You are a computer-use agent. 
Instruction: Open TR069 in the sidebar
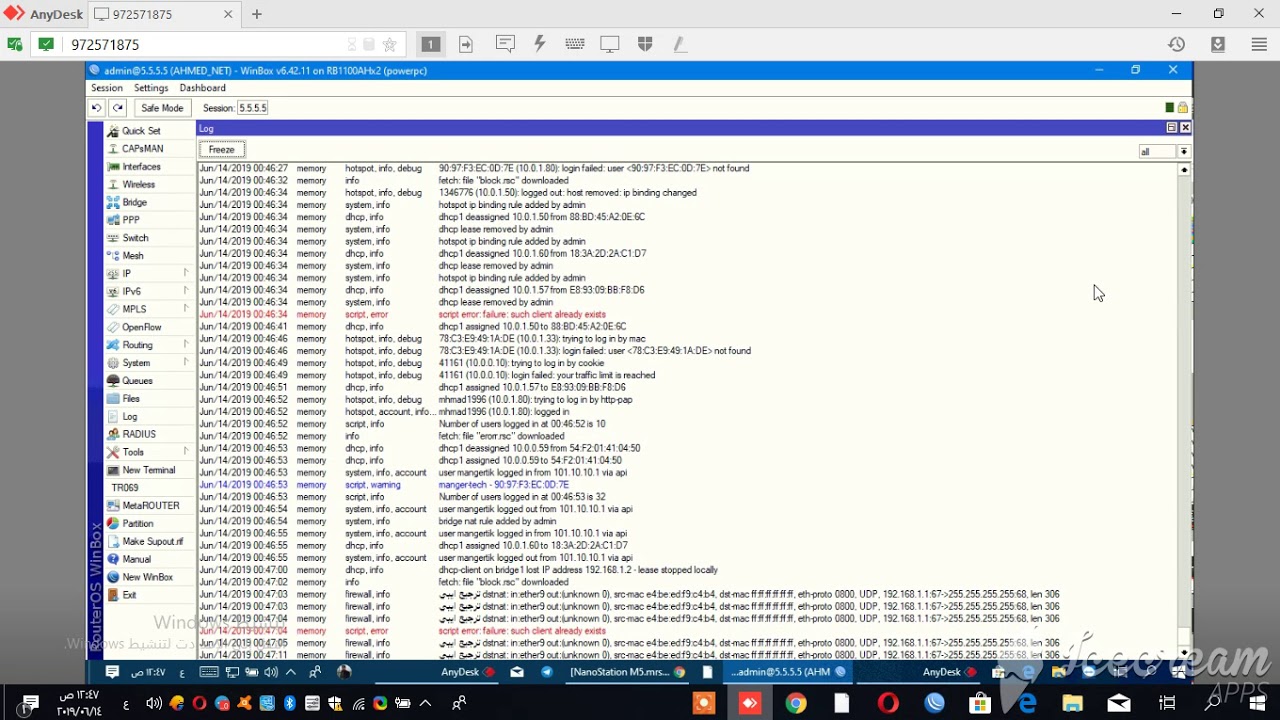[125, 488]
